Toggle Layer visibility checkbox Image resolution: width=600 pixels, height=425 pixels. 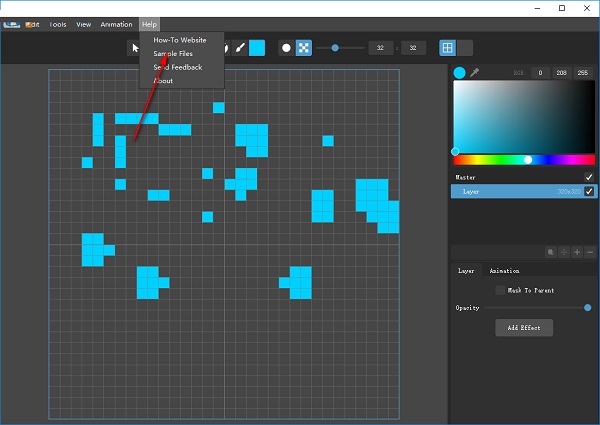point(589,191)
